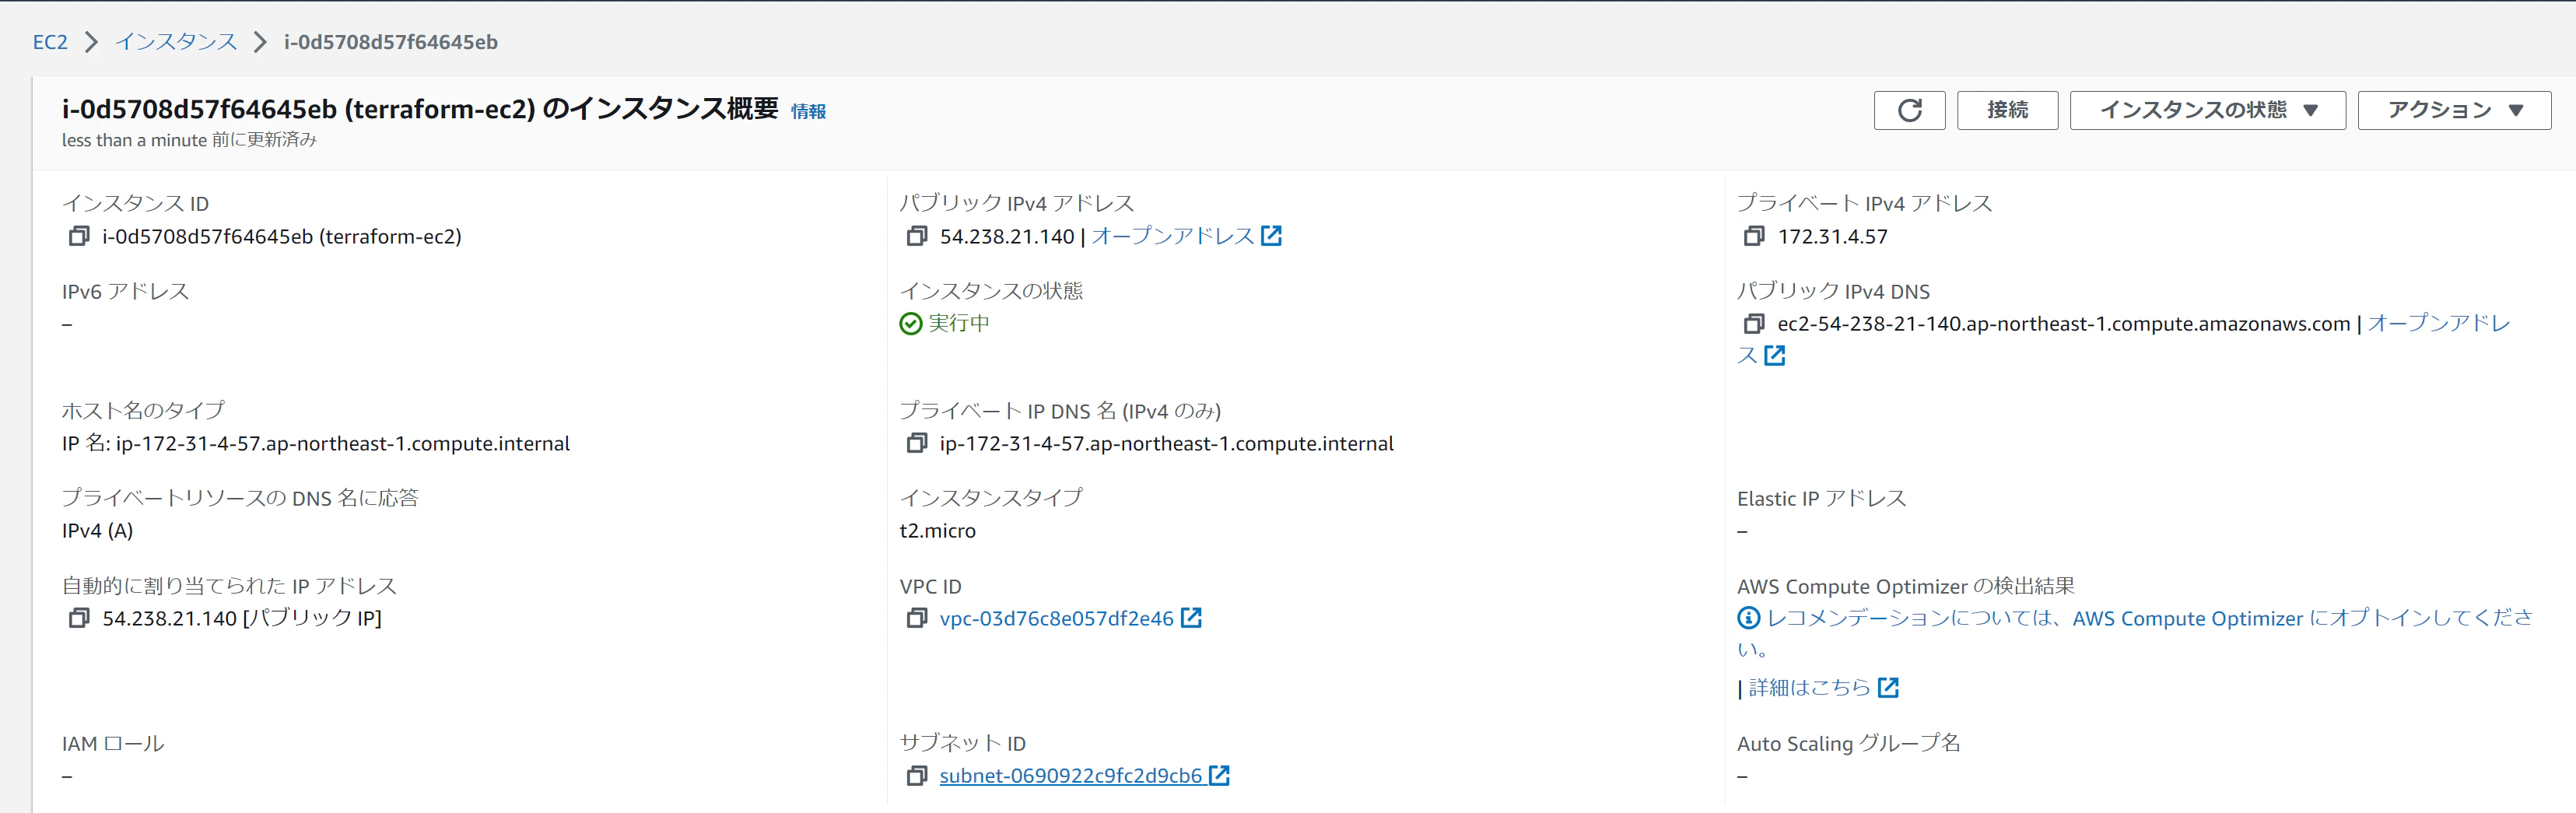Click the IPv6 アドレス label
The height and width of the screenshot is (813, 2576).
(125, 291)
